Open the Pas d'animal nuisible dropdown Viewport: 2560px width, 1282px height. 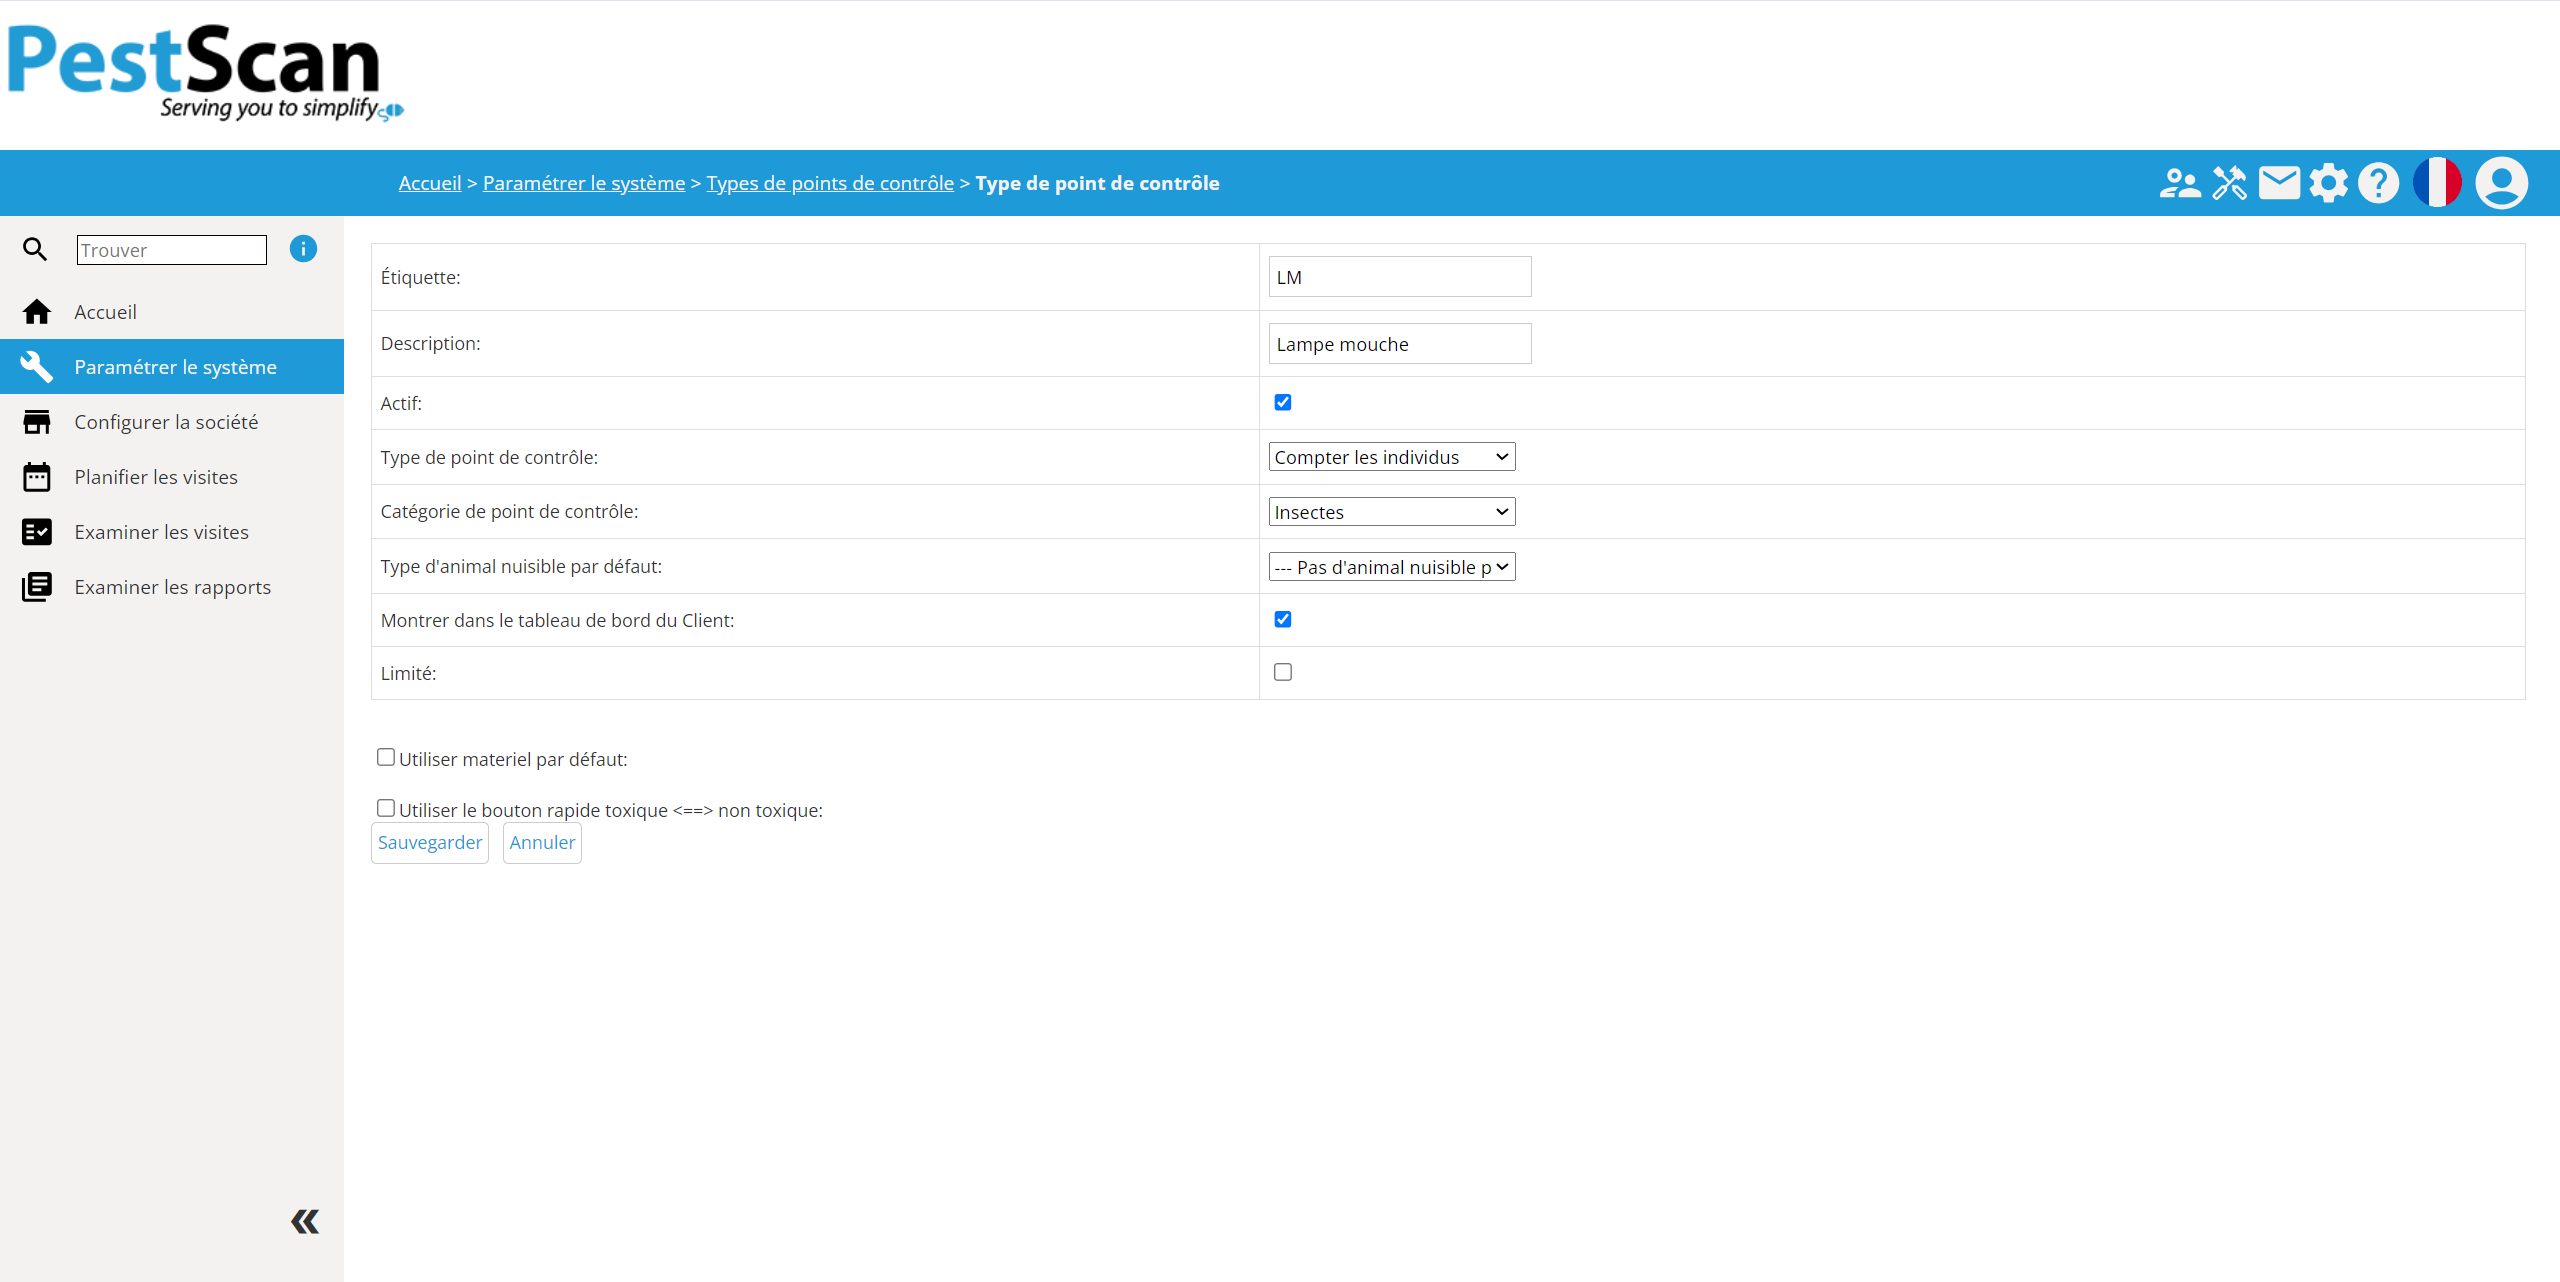click(x=1391, y=567)
